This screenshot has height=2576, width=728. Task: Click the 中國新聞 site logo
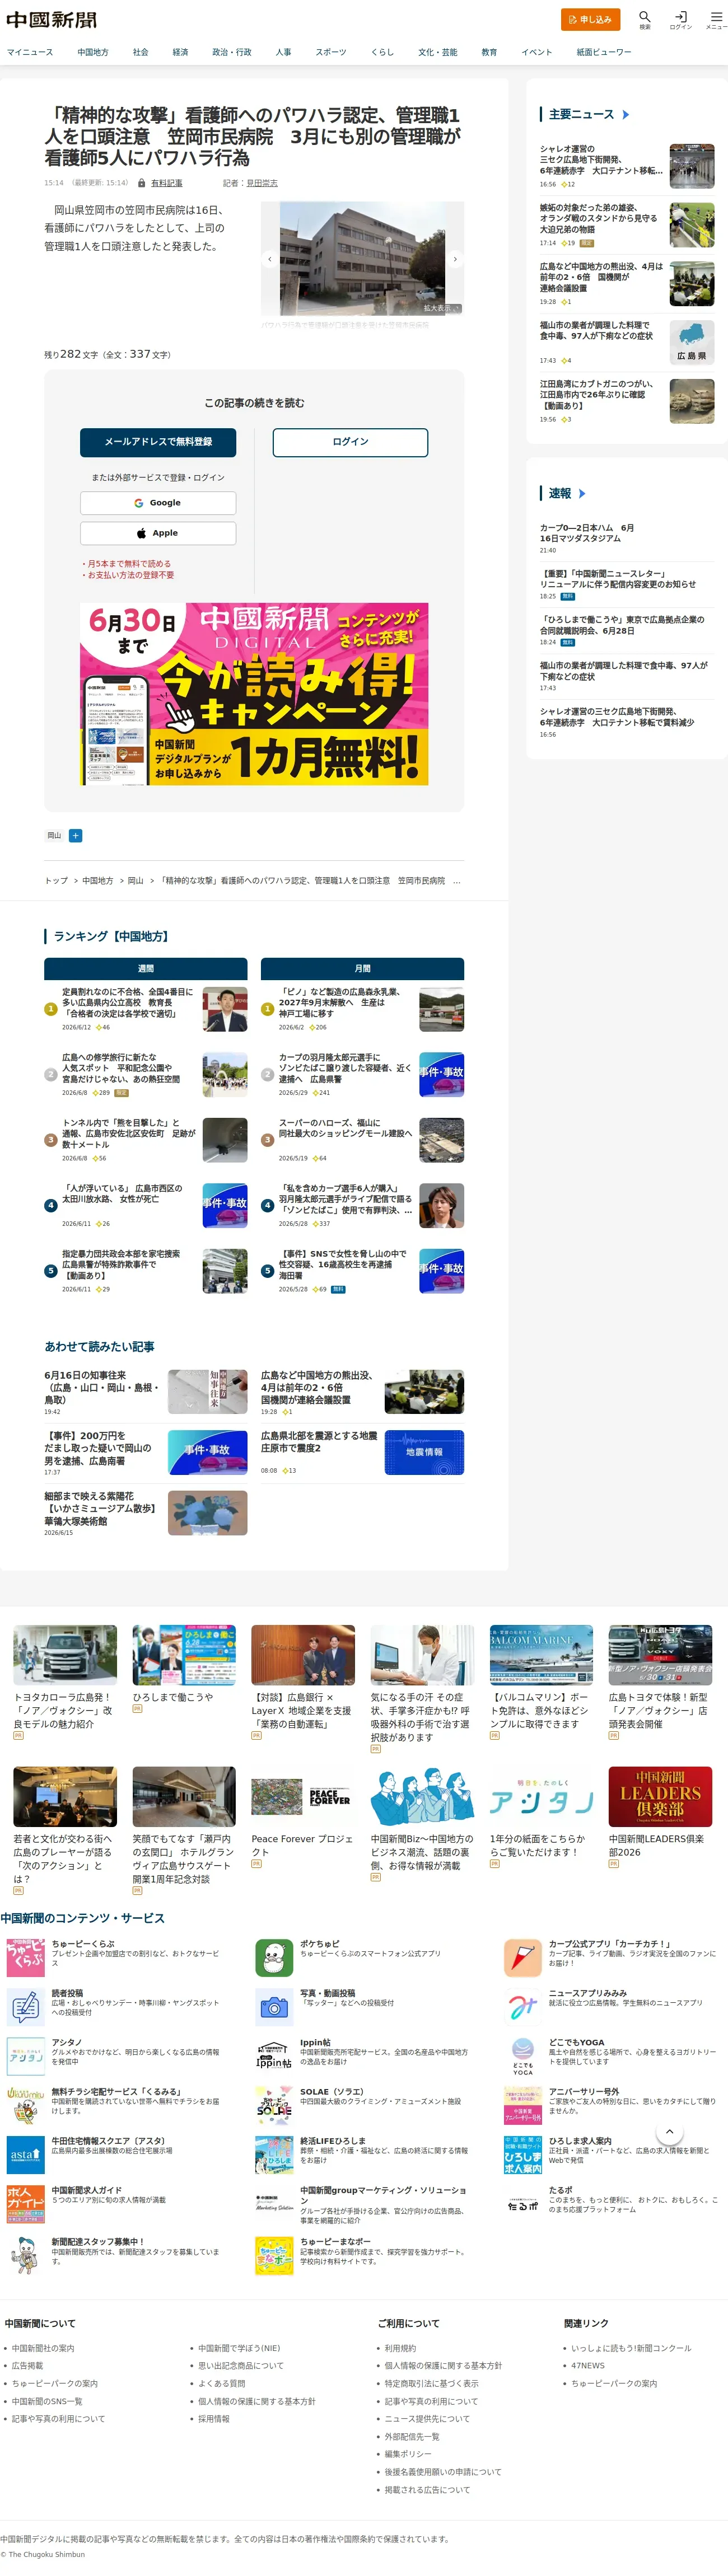(x=51, y=20)
